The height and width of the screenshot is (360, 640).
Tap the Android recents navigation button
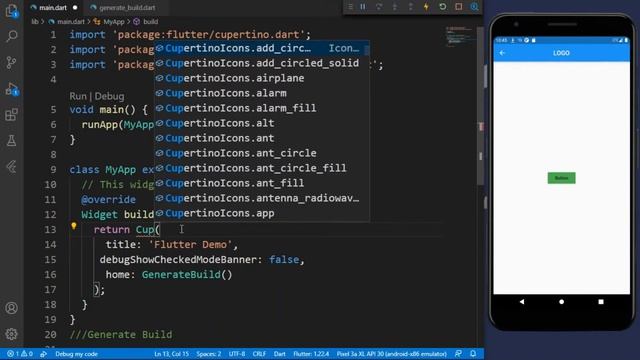601,302
